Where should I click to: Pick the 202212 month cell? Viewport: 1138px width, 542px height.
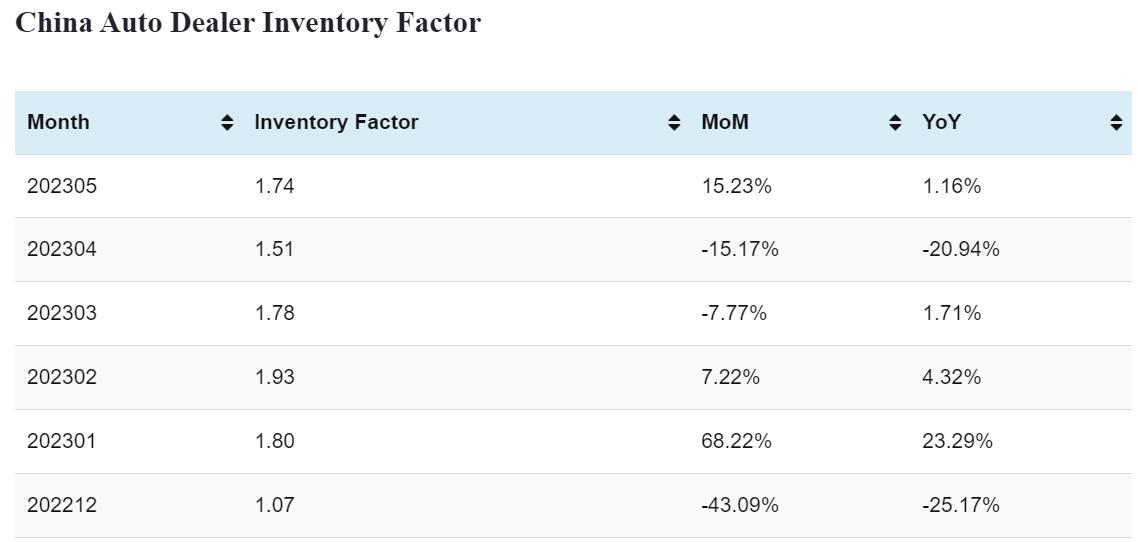tap(62, 505)
